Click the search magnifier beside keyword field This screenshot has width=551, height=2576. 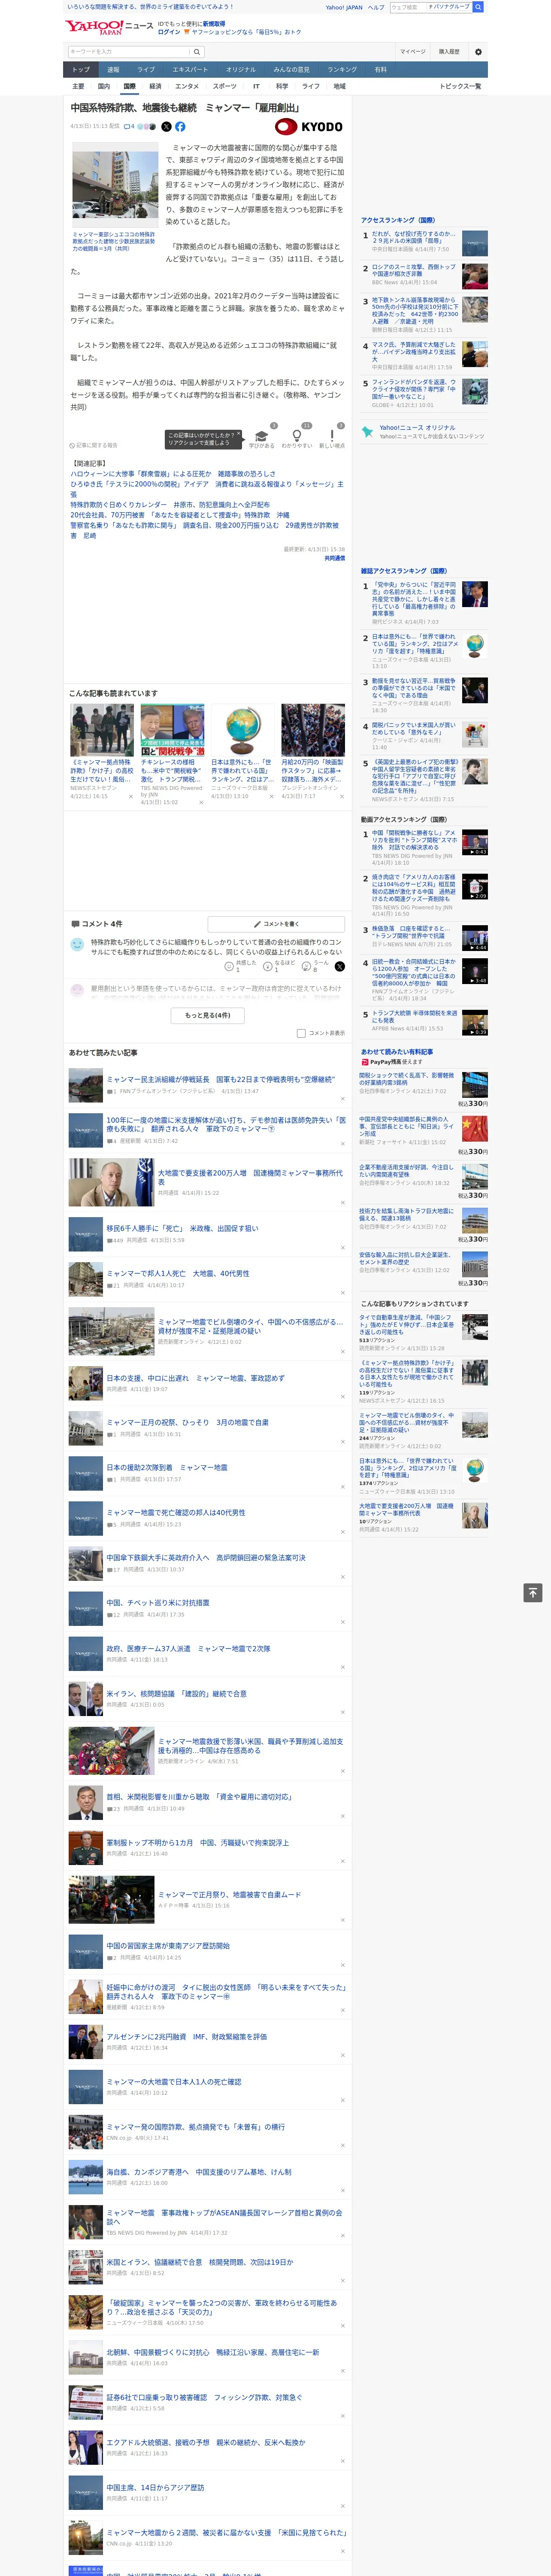pyautogui.click(x=197, y=52)
